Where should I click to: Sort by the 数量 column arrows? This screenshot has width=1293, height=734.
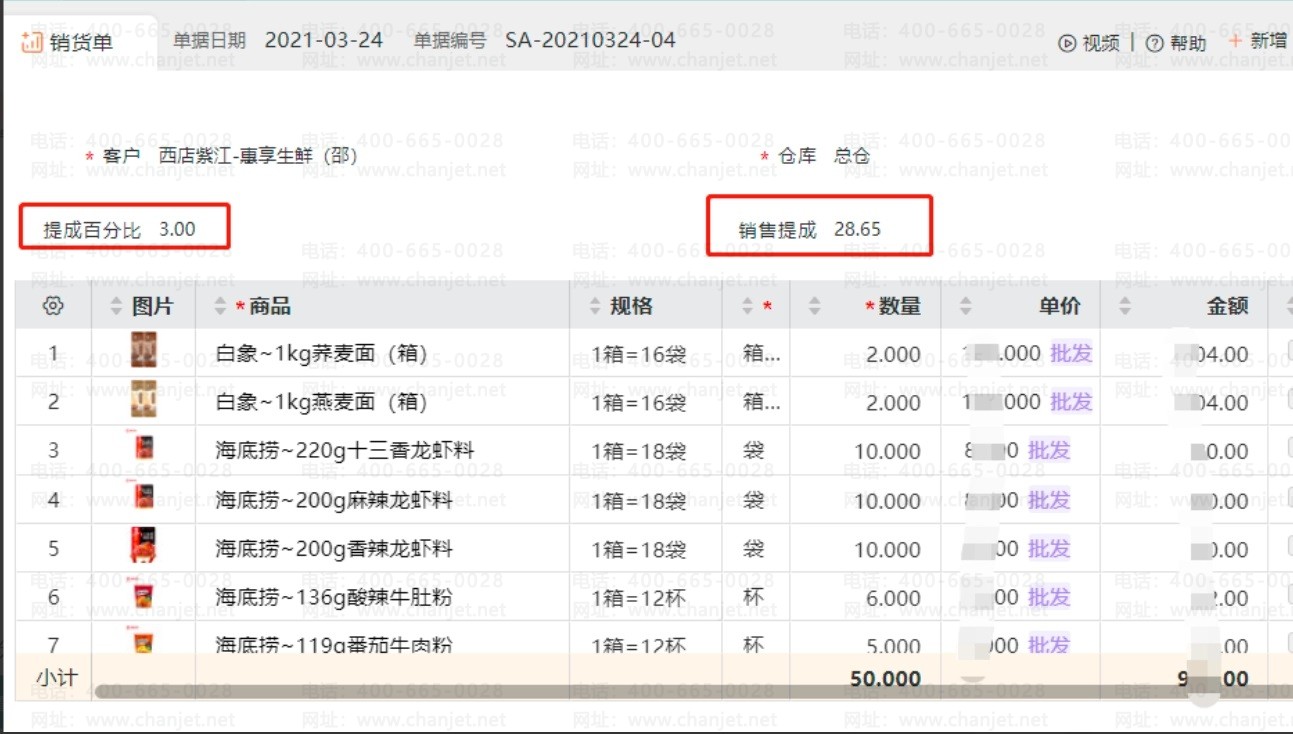tap(814, 307)
